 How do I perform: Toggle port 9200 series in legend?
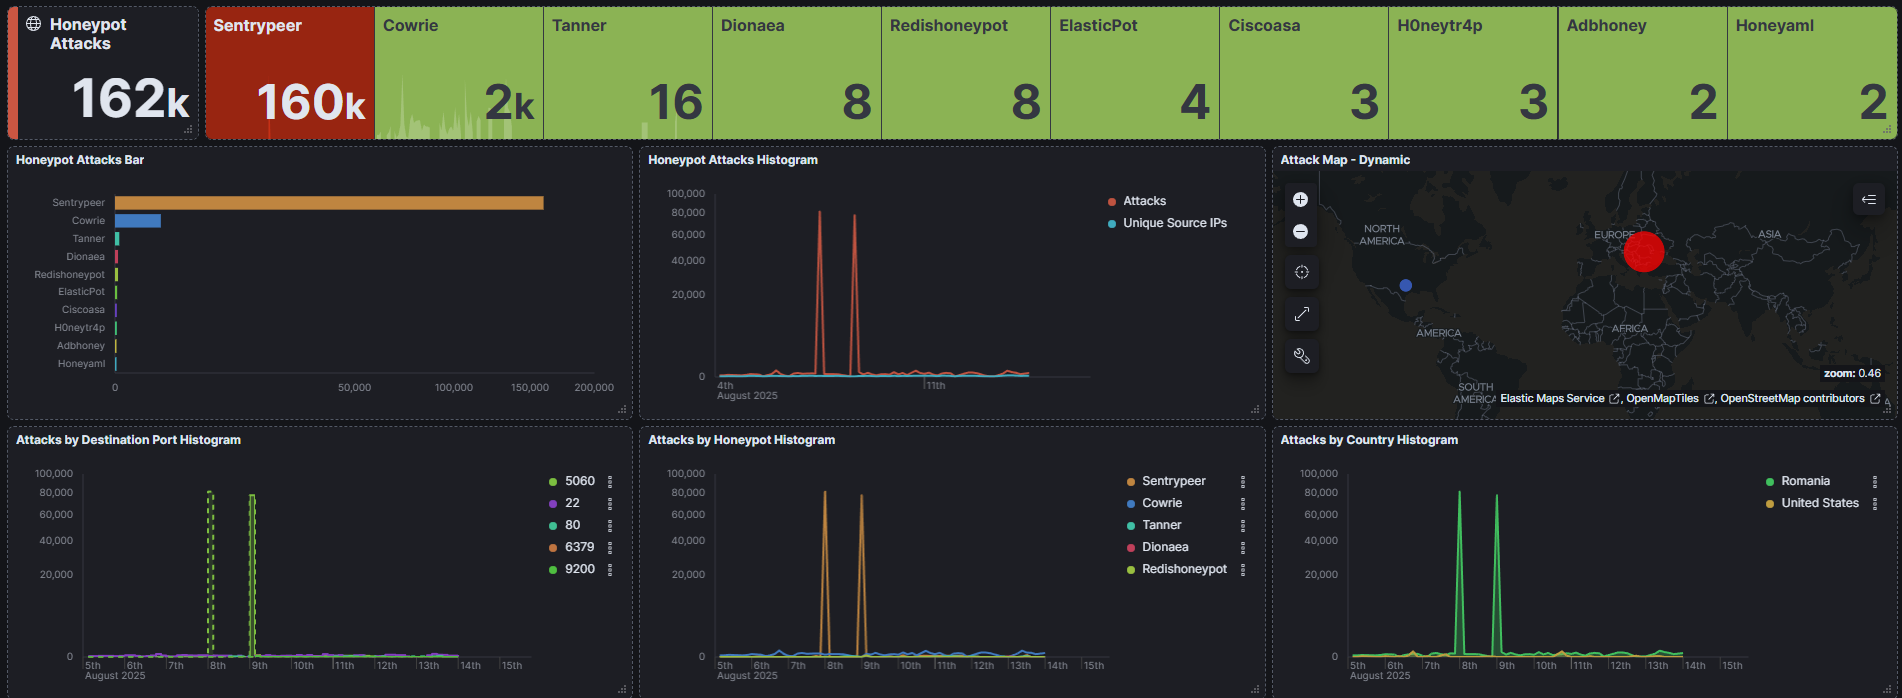580,569
